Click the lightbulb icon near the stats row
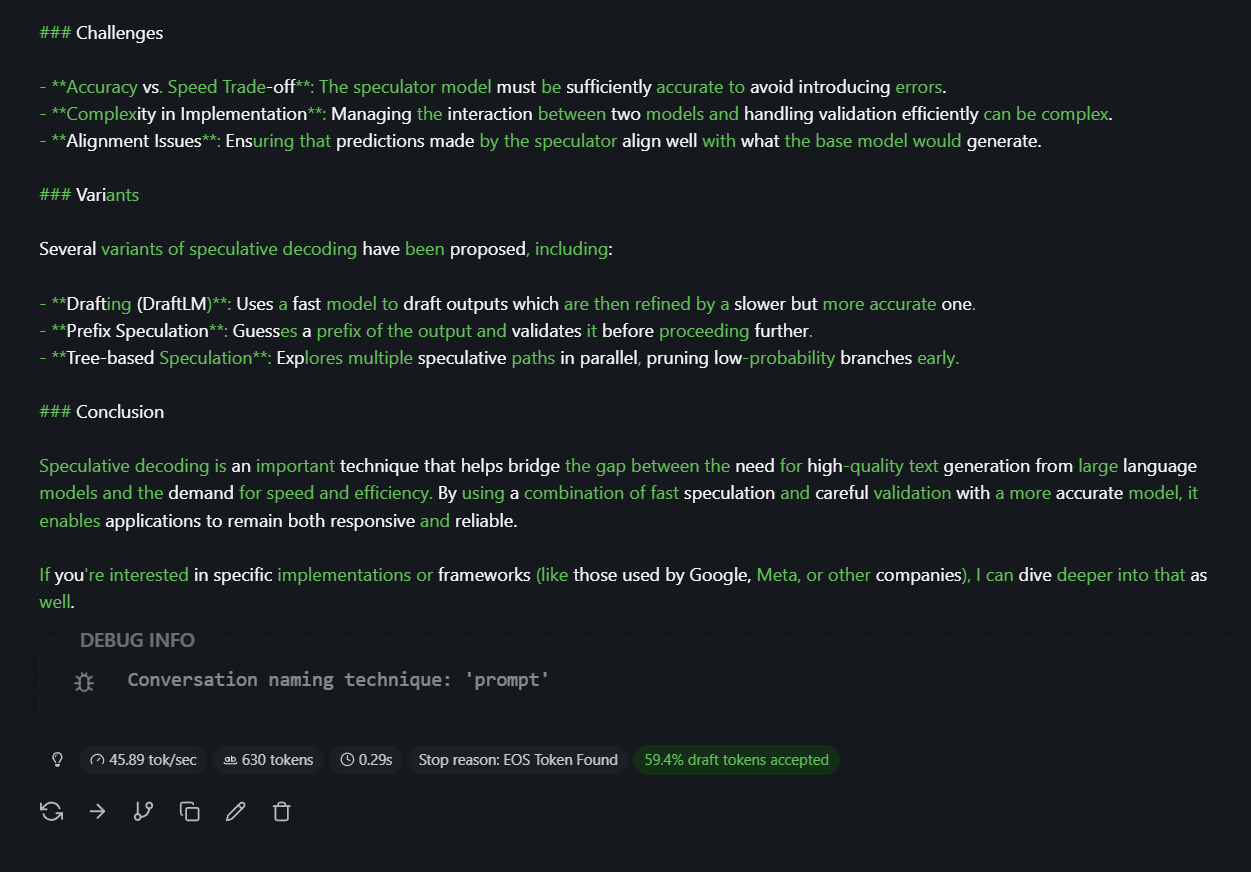1251x872 pixels. pos(57,759)
